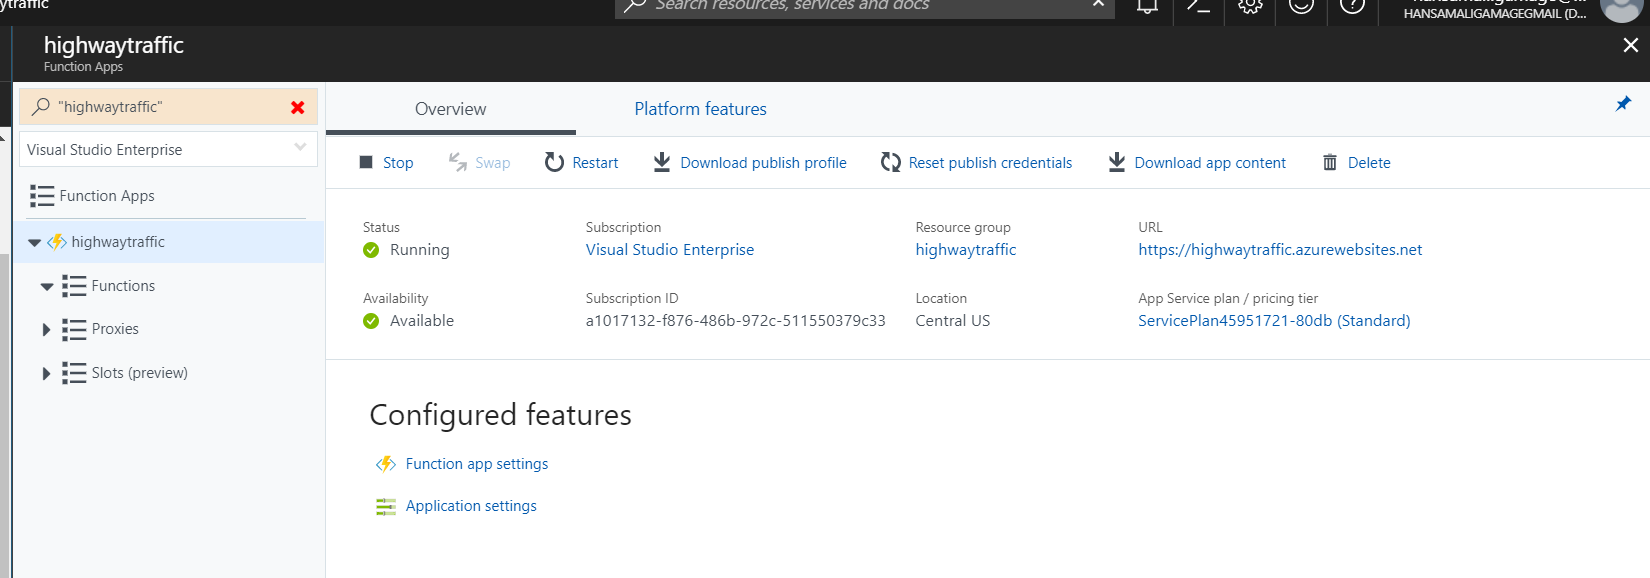Clear the "highwaytraffic" search filter
This screenshot has width=1650, height=578.
pos(298,107)
